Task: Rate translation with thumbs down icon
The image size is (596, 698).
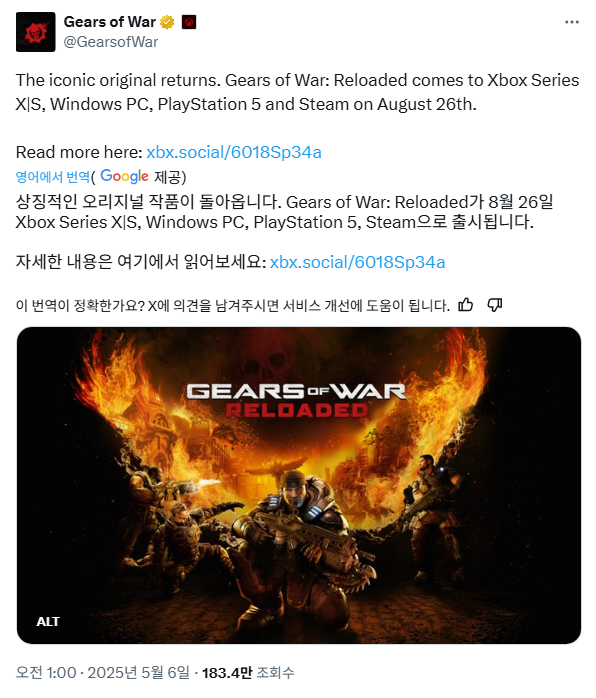Action: click(495, 305)
